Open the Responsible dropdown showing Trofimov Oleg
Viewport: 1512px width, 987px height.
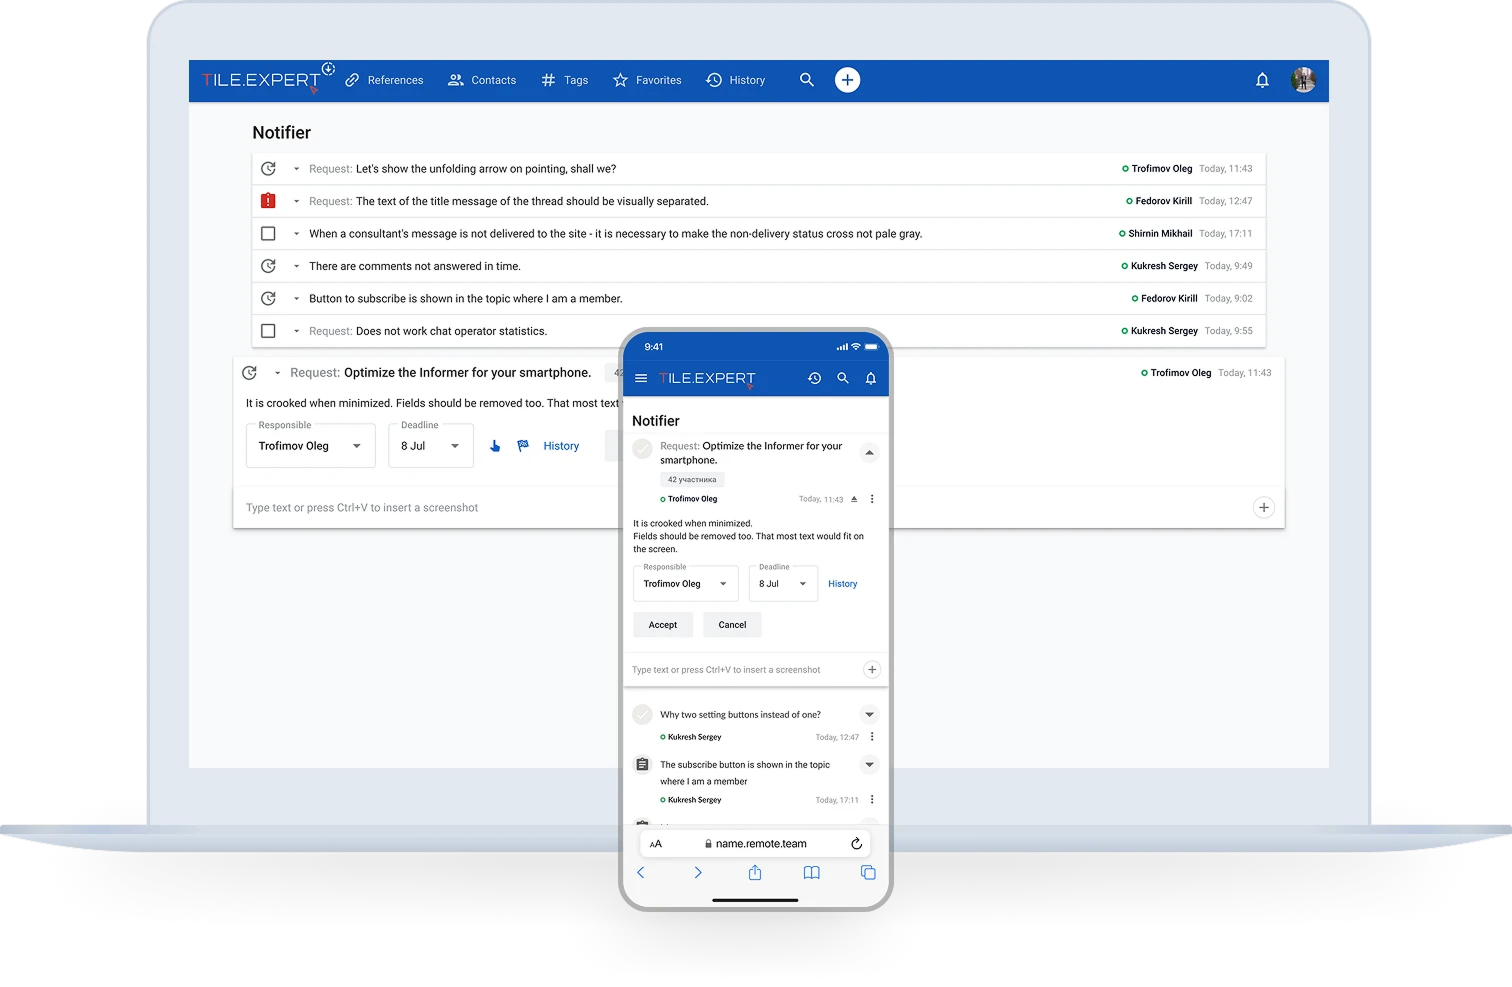pyautogui.click(x=310, y=446)
